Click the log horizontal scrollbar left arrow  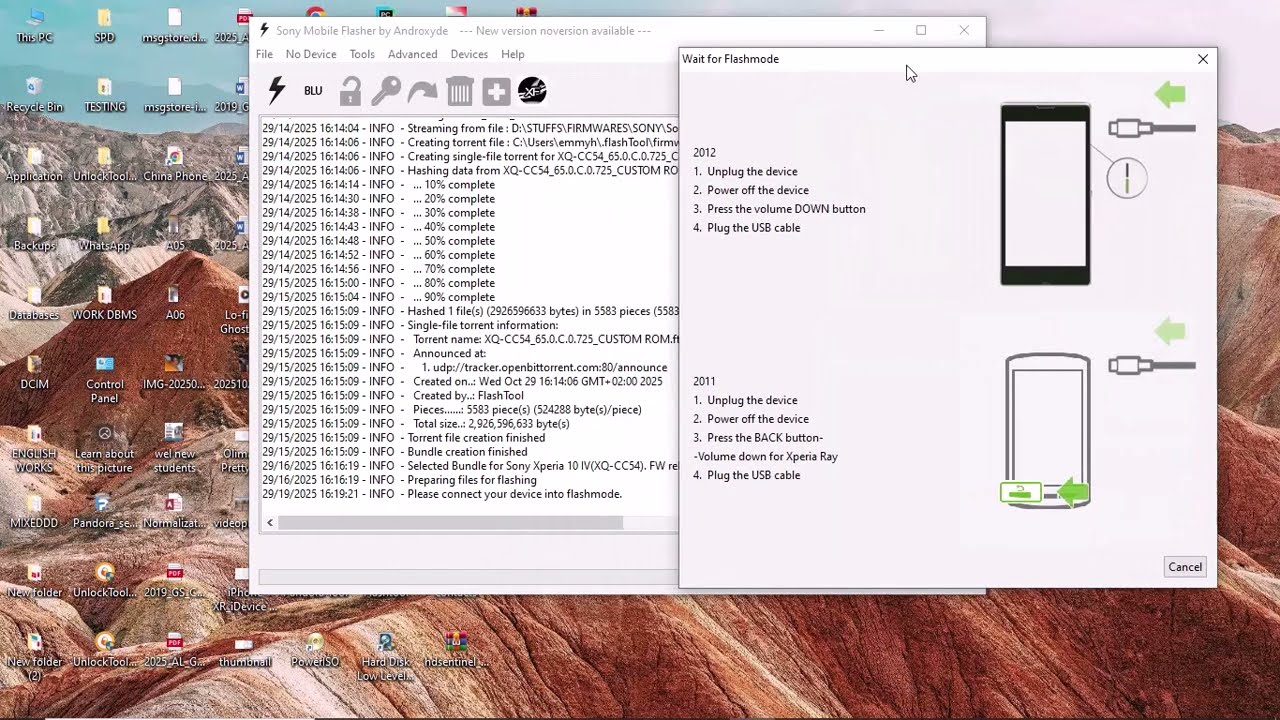coord(269,523)
